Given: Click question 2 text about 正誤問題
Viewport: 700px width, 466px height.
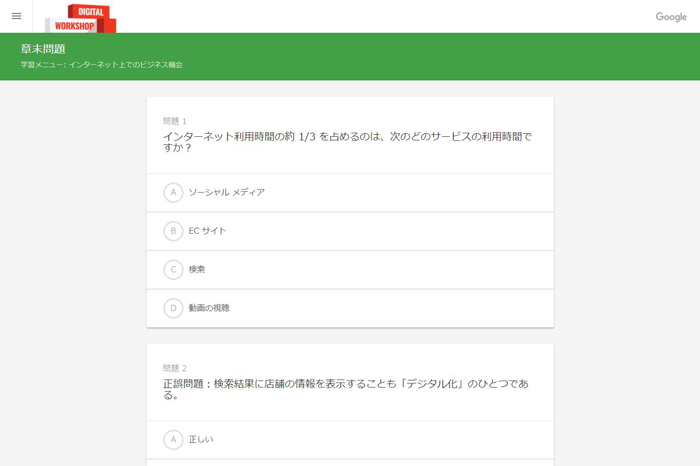Looking at the screenshot, I should coord(346,389).
